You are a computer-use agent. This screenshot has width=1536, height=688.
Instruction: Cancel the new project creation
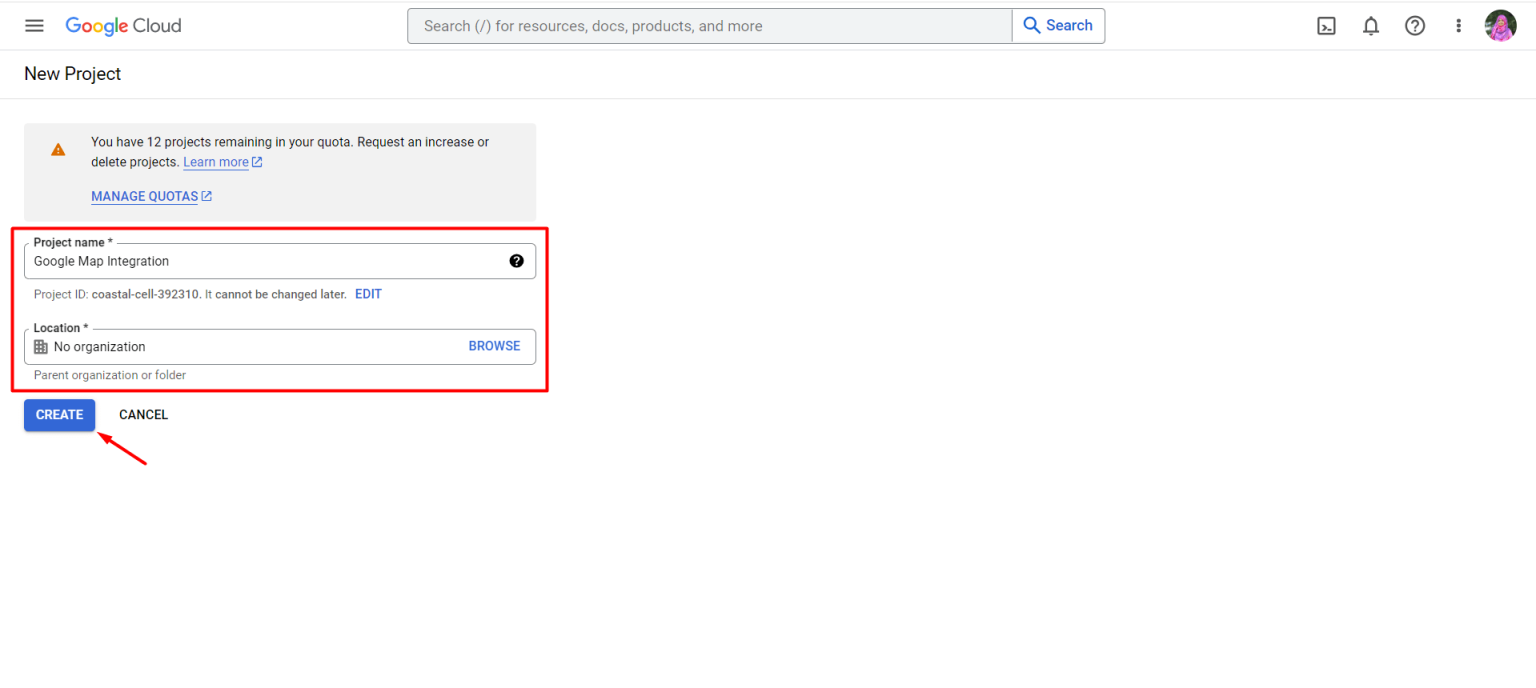click(143, 415)
